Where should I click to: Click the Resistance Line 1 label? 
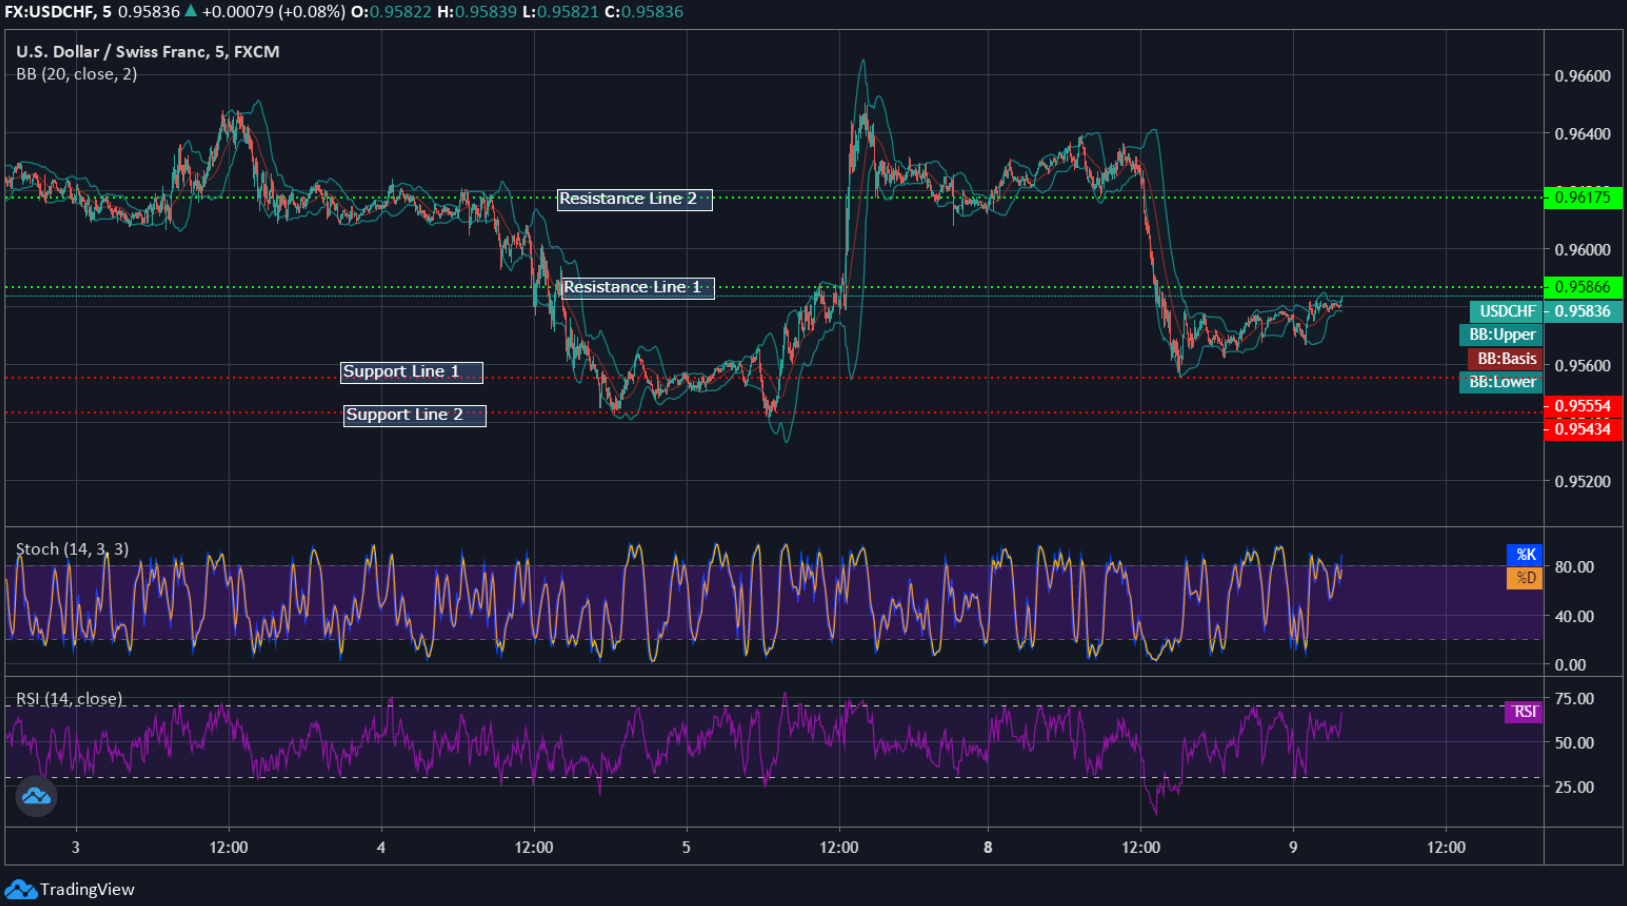637,288
